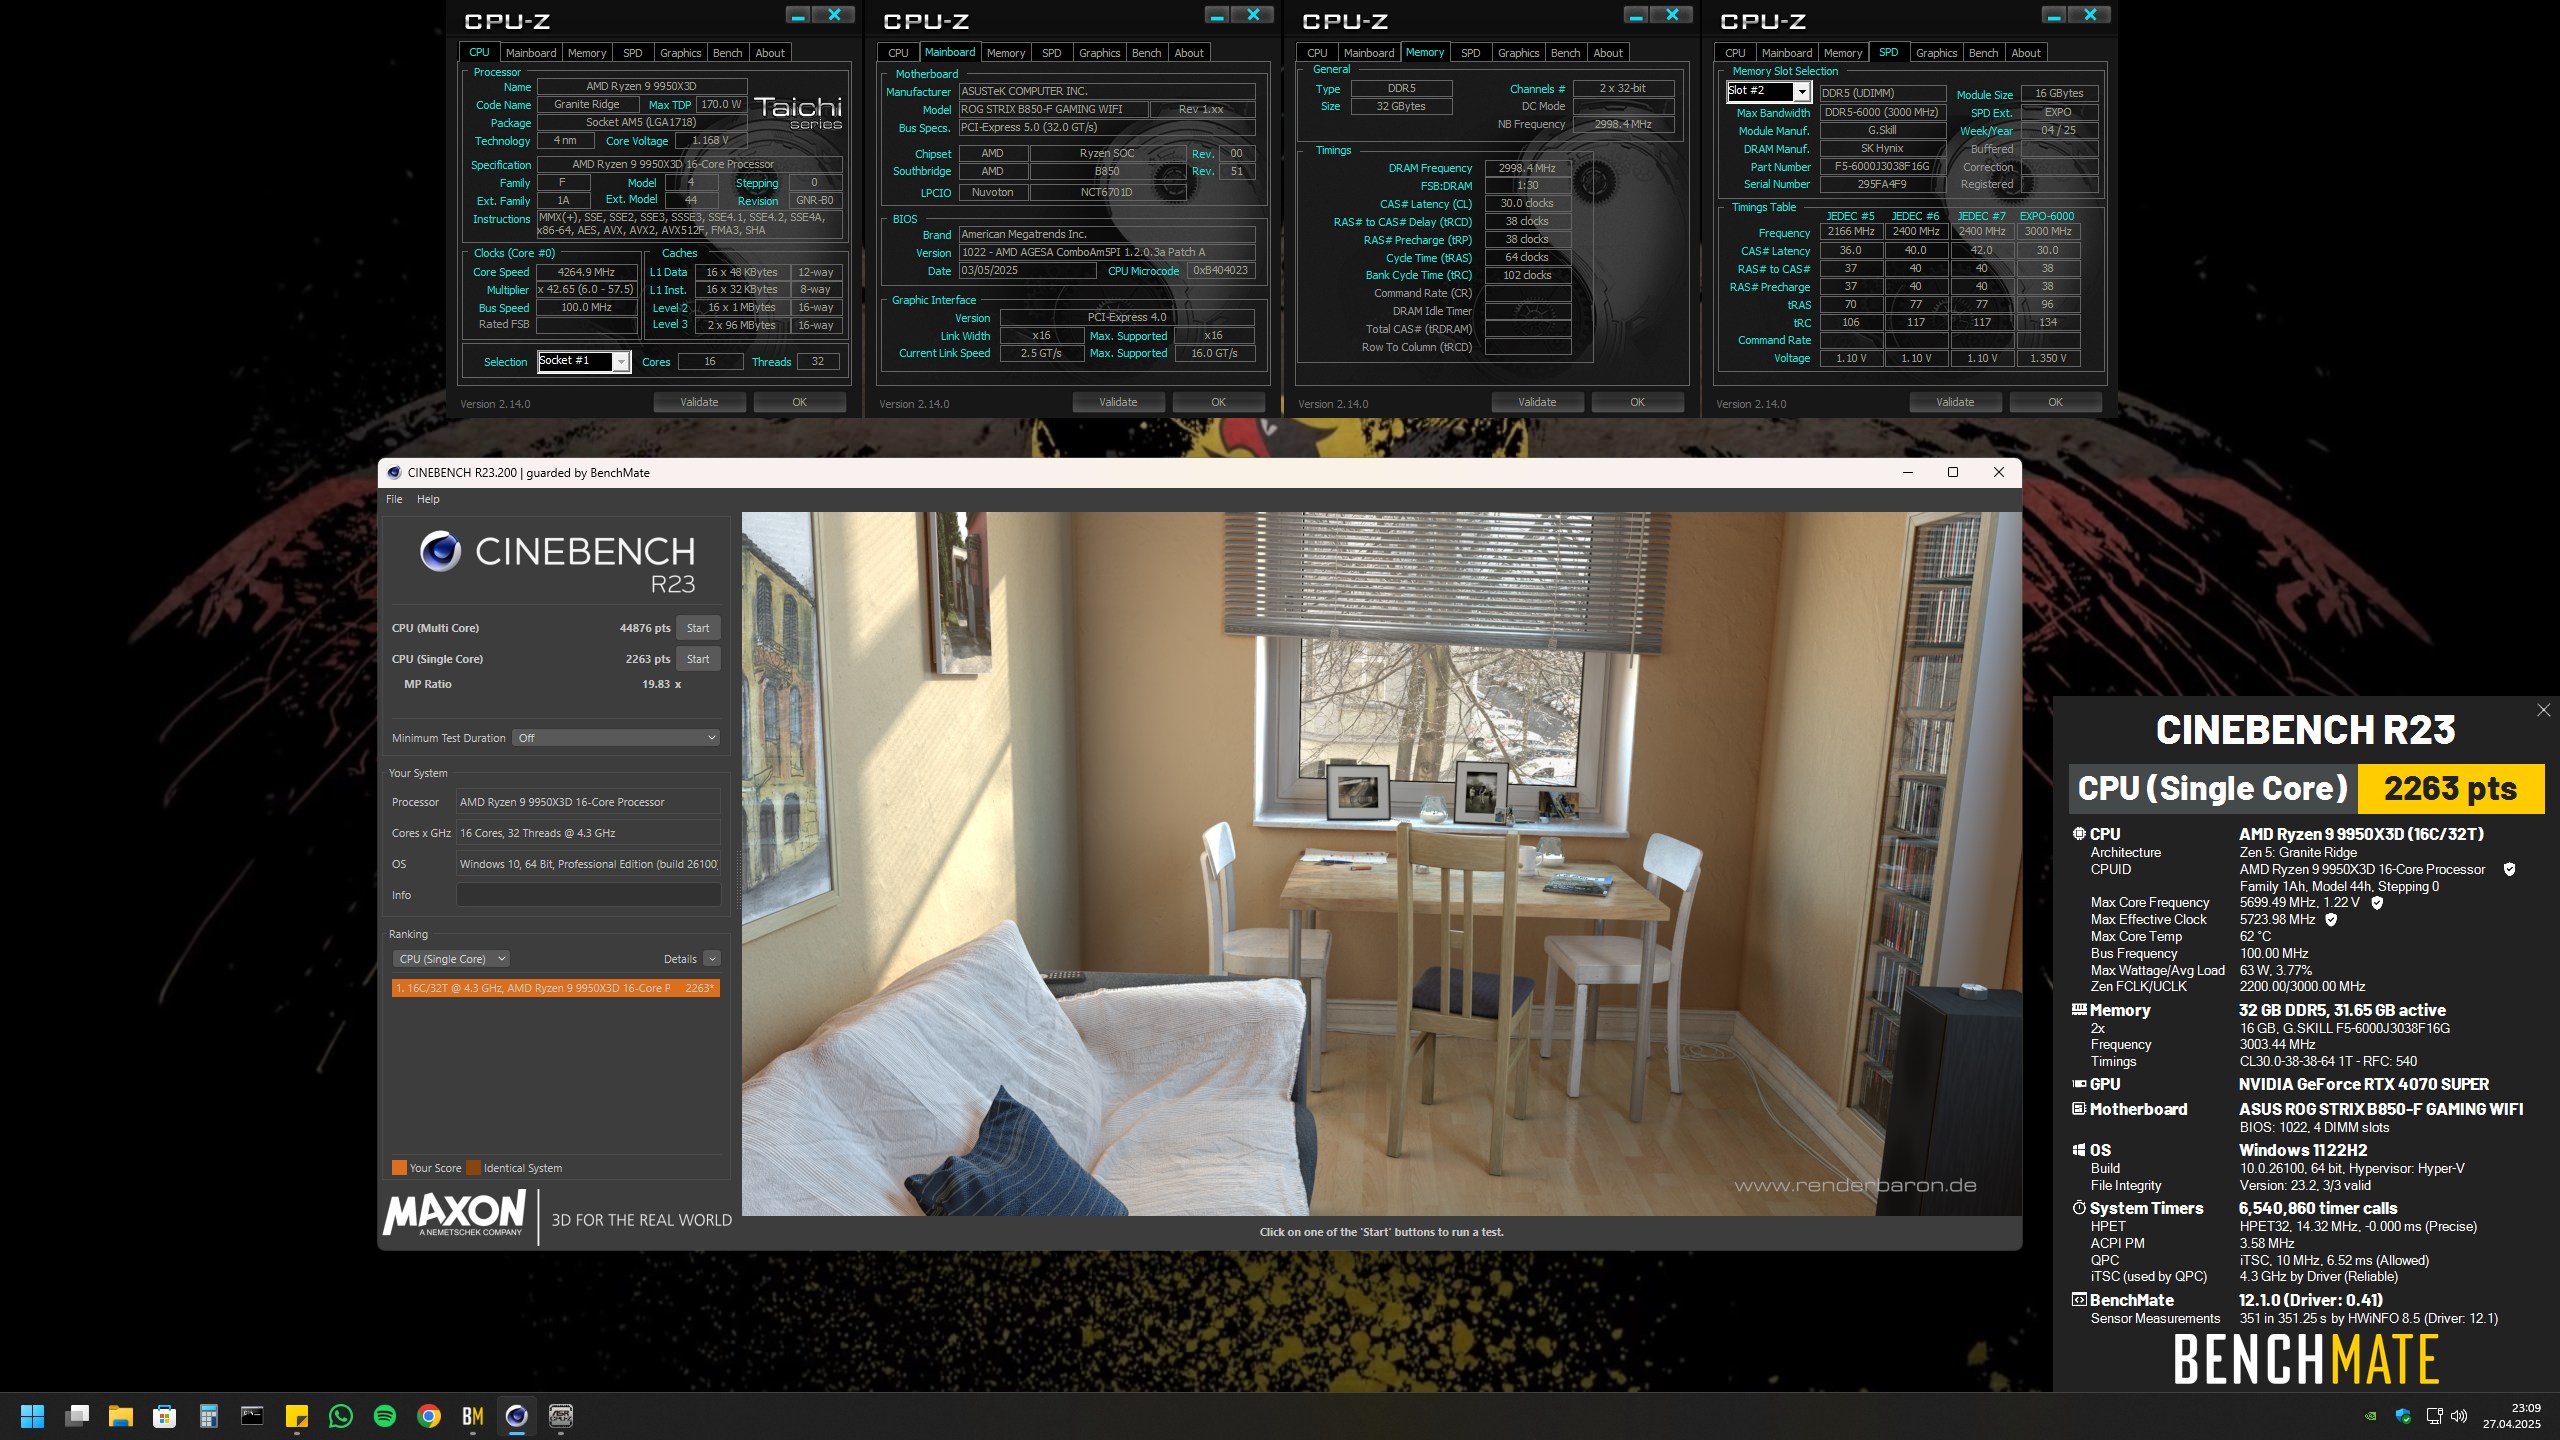Open the Terminal taskbar icon
Viewport: 2560px width, 1440px height.
pyautogui.click(x=252, y=1416)
